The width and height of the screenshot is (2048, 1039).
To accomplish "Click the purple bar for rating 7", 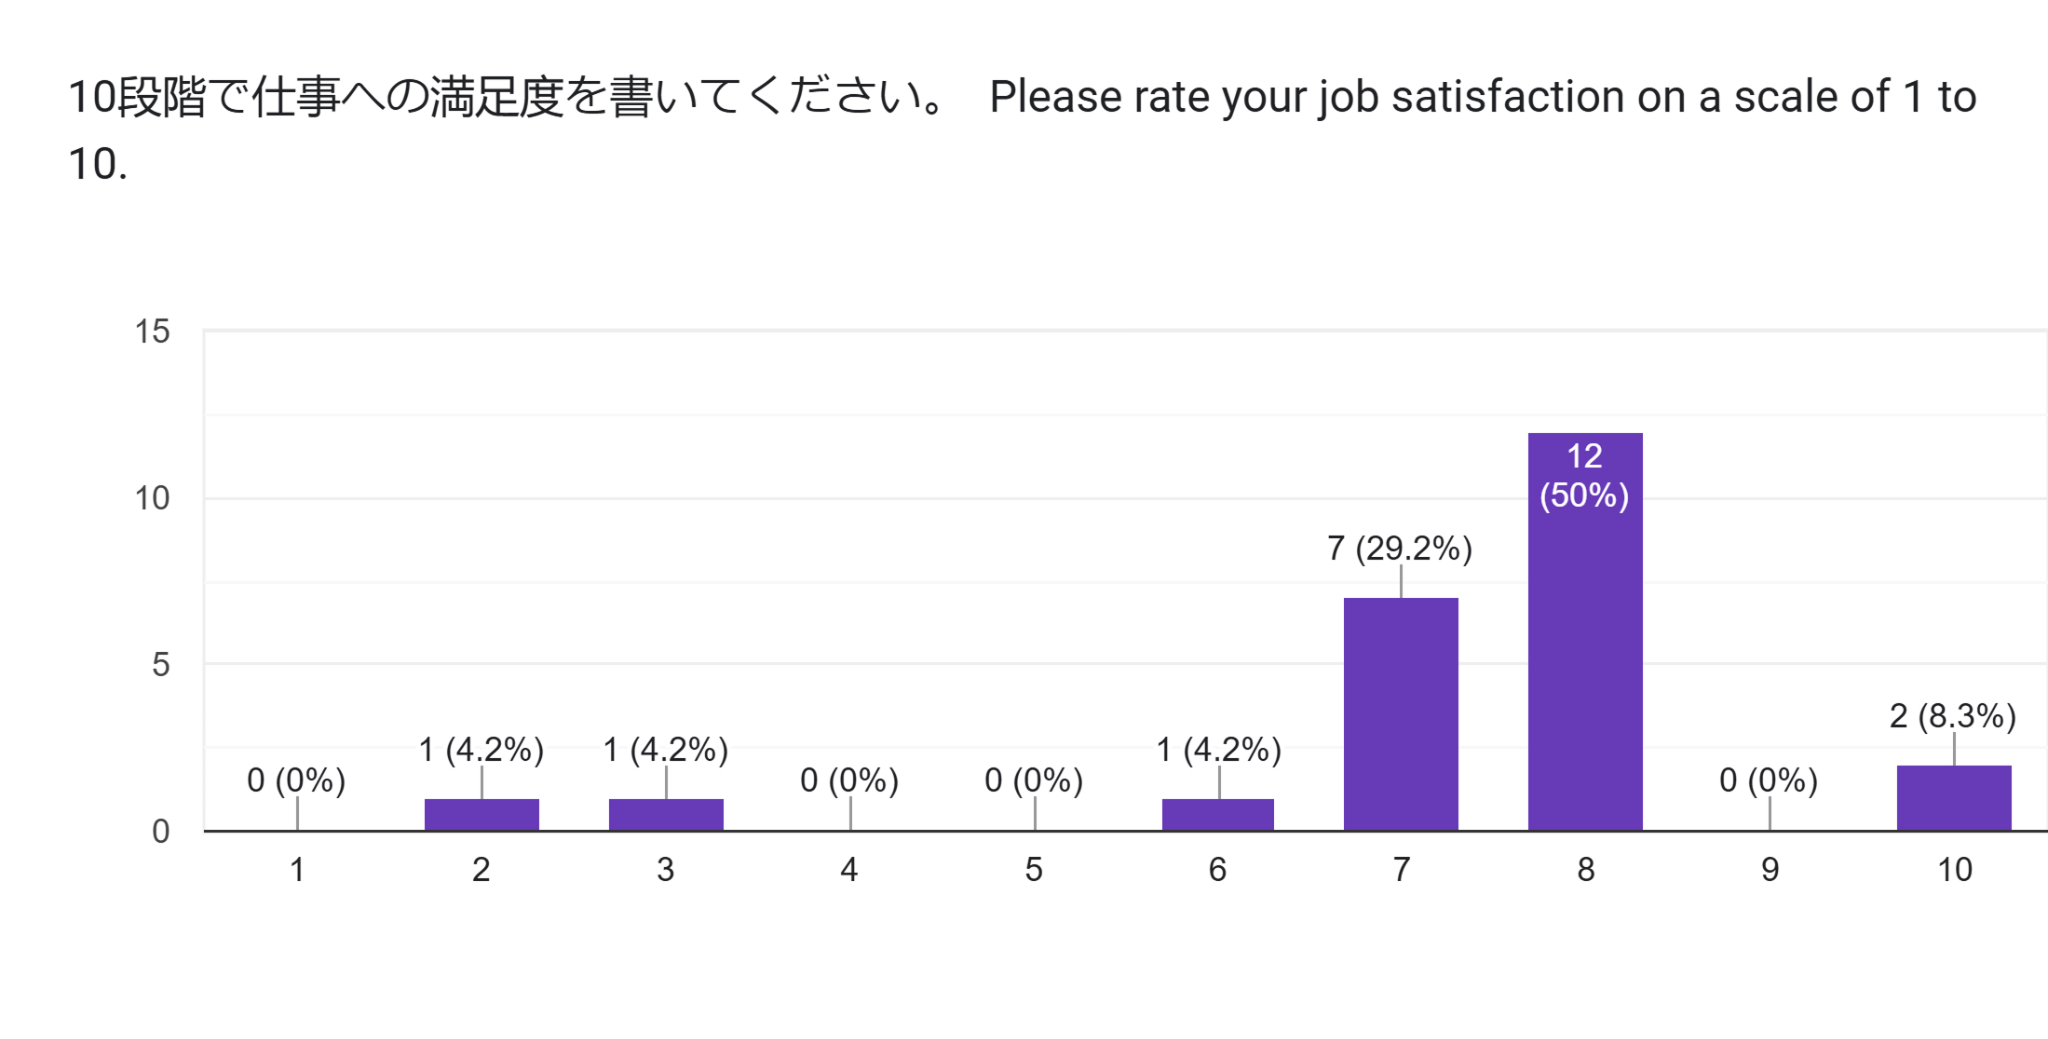I will click(1400, 714).
